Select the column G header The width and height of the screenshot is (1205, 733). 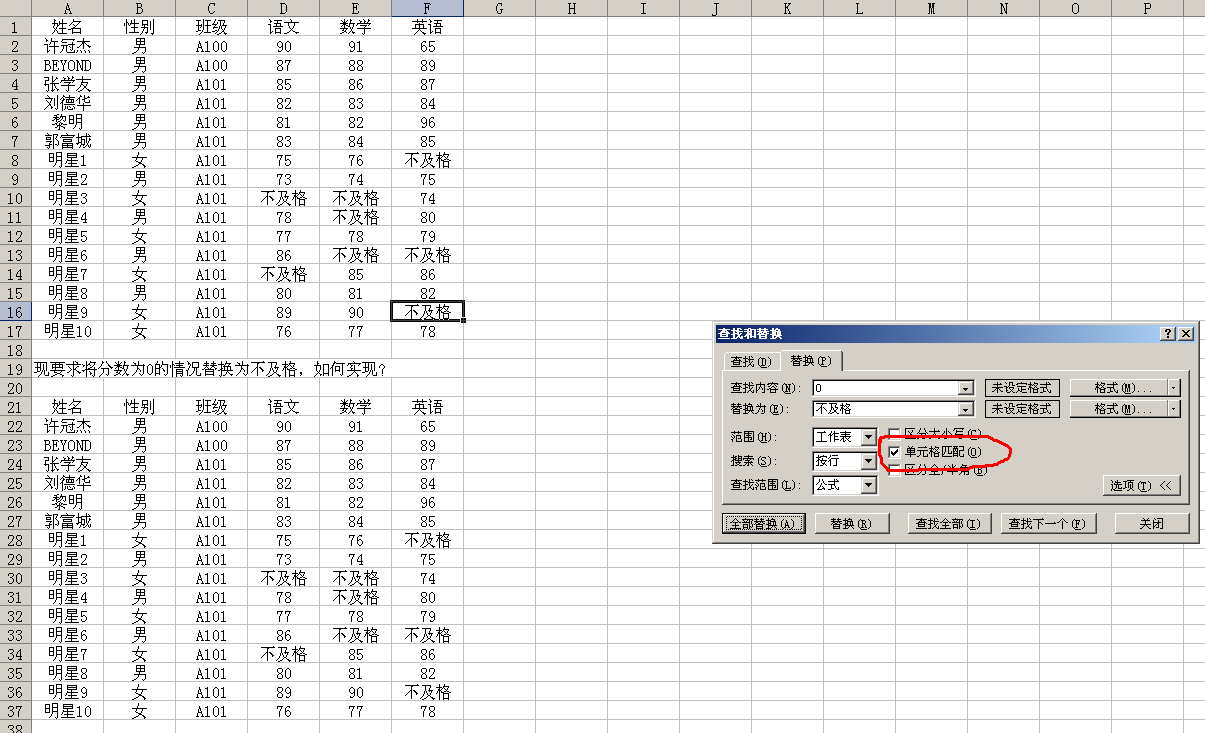pos(499,8)
